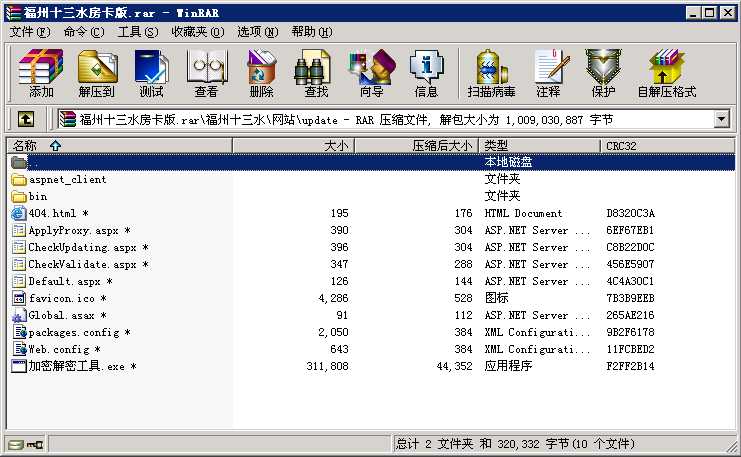
Task: Sort by CRC32 column header
Action: pyautogui.click(x=667, y=146)
